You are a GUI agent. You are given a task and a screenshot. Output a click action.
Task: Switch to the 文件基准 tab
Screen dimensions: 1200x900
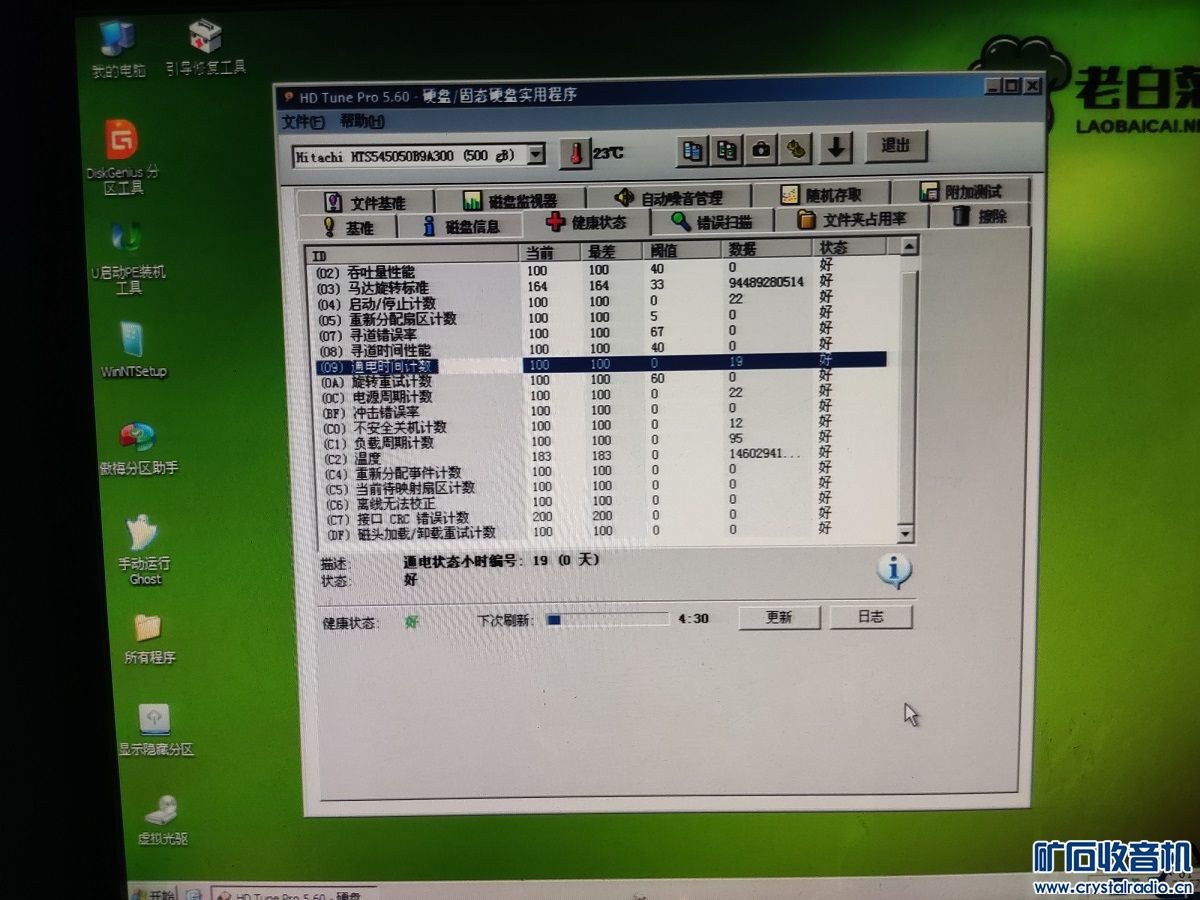365,202
